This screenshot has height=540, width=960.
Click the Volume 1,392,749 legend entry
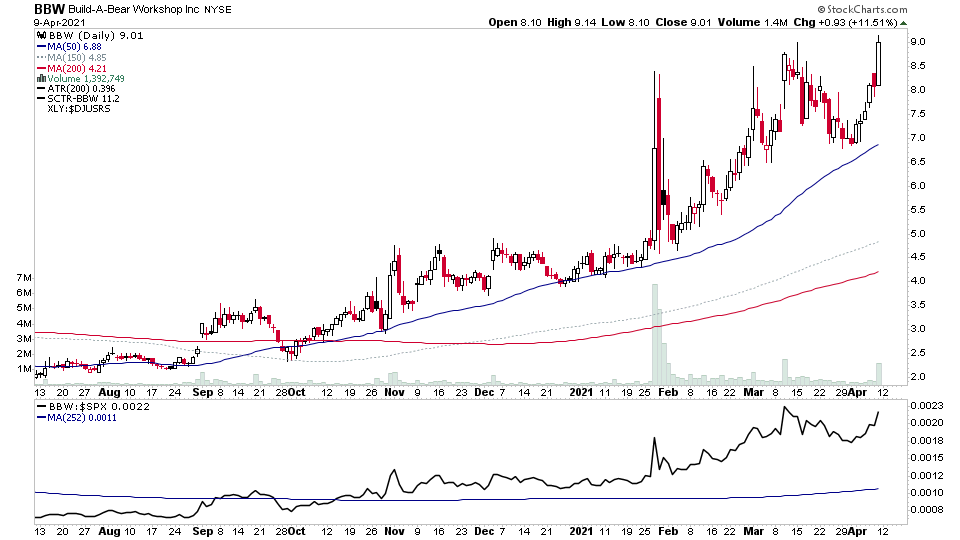point(86,78)
